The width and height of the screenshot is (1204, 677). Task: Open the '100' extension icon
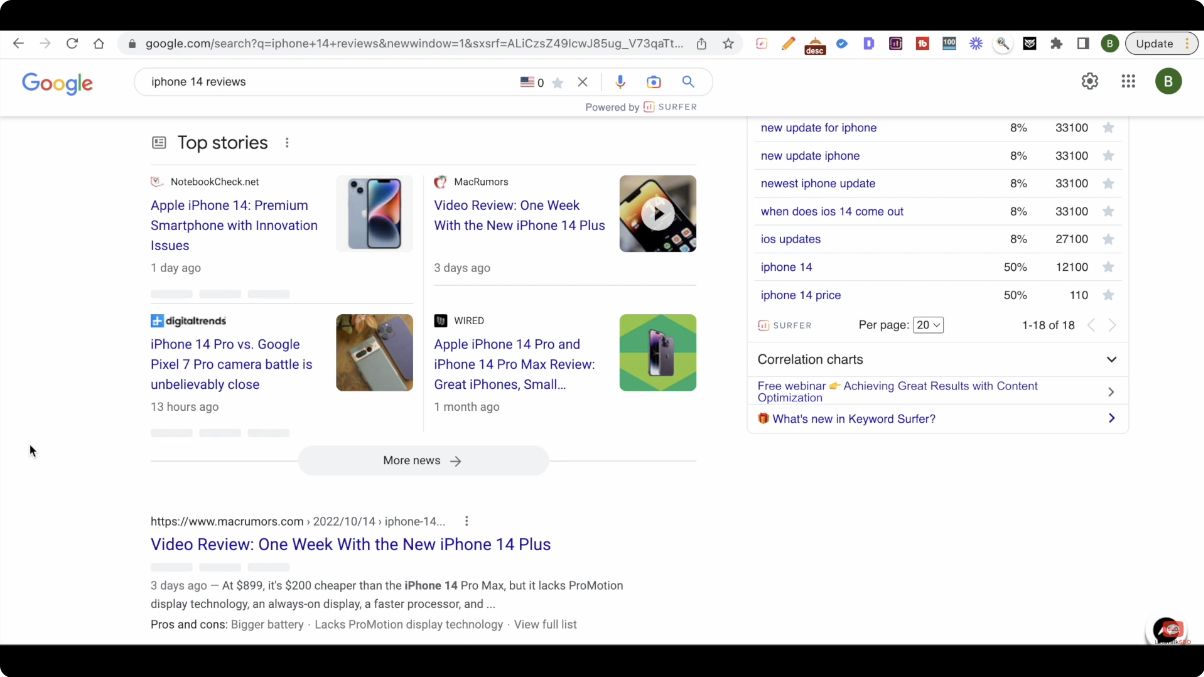tap(949, 44)
